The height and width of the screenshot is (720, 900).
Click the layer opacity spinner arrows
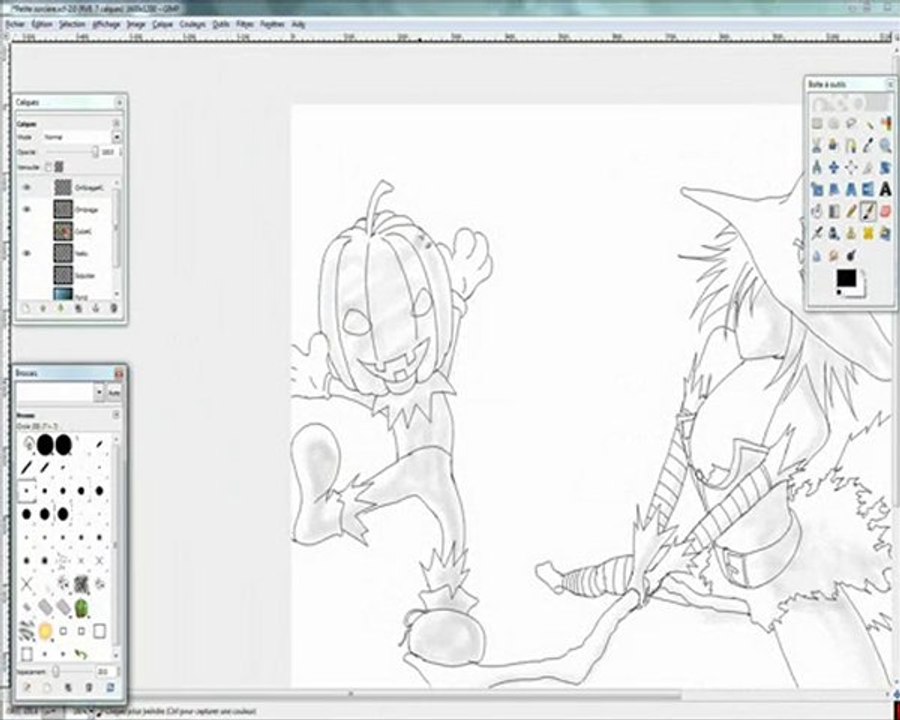click(x=120, y=152)
